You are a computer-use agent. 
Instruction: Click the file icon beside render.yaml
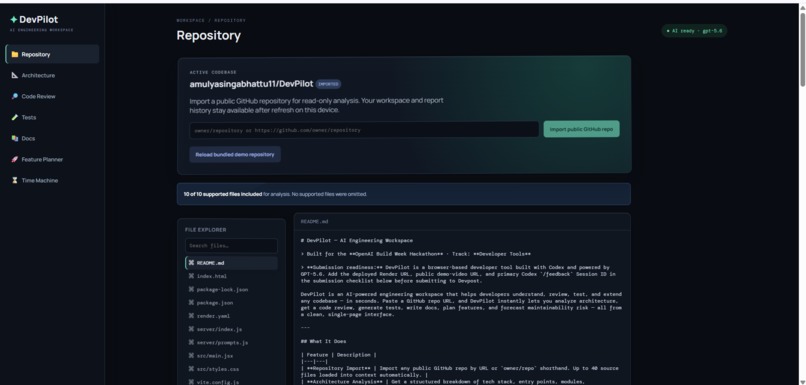coord(191,316)
